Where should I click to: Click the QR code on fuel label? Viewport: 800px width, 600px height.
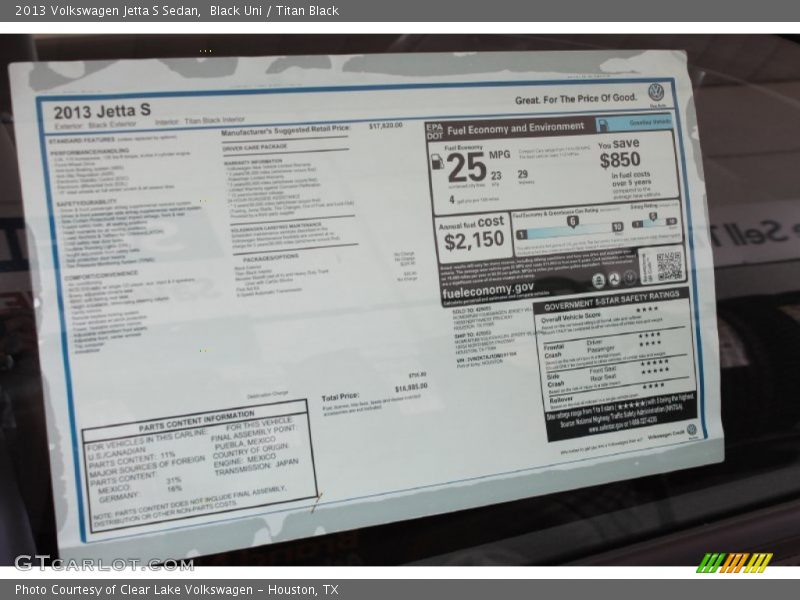tap(668, 266)
